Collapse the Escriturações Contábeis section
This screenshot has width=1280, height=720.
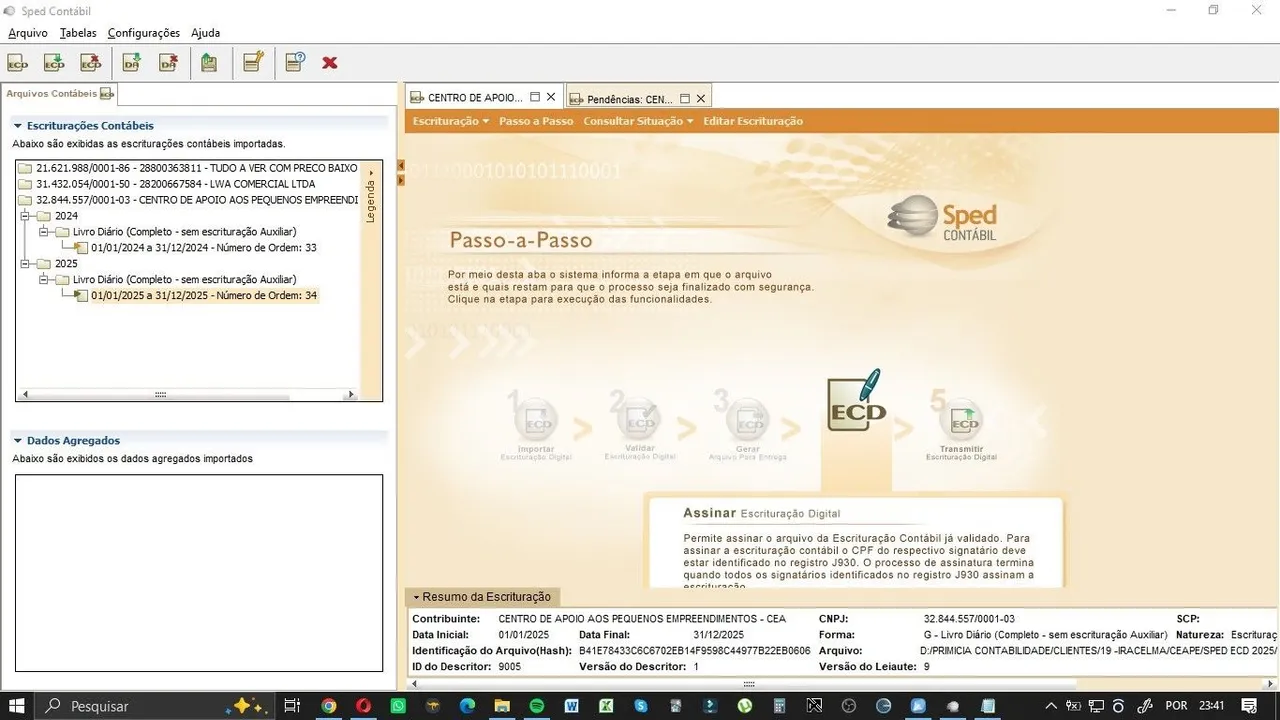(17, 126)
